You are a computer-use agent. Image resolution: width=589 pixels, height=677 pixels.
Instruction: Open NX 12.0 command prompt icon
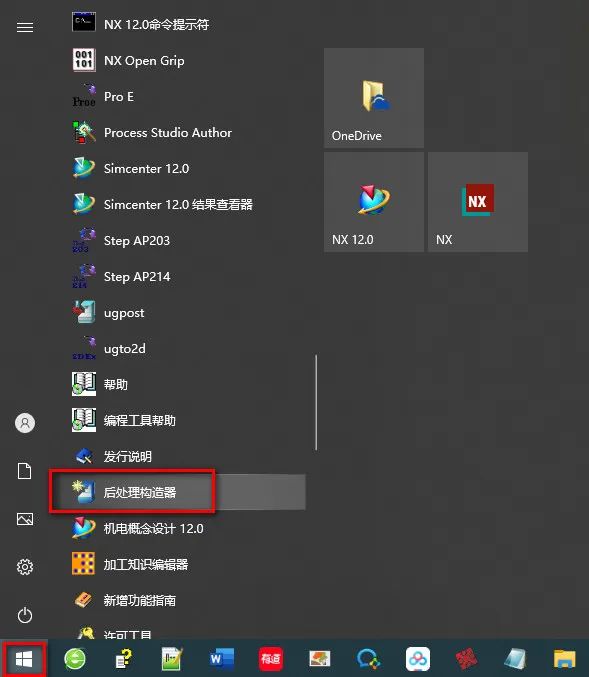(x=83, y=22)
